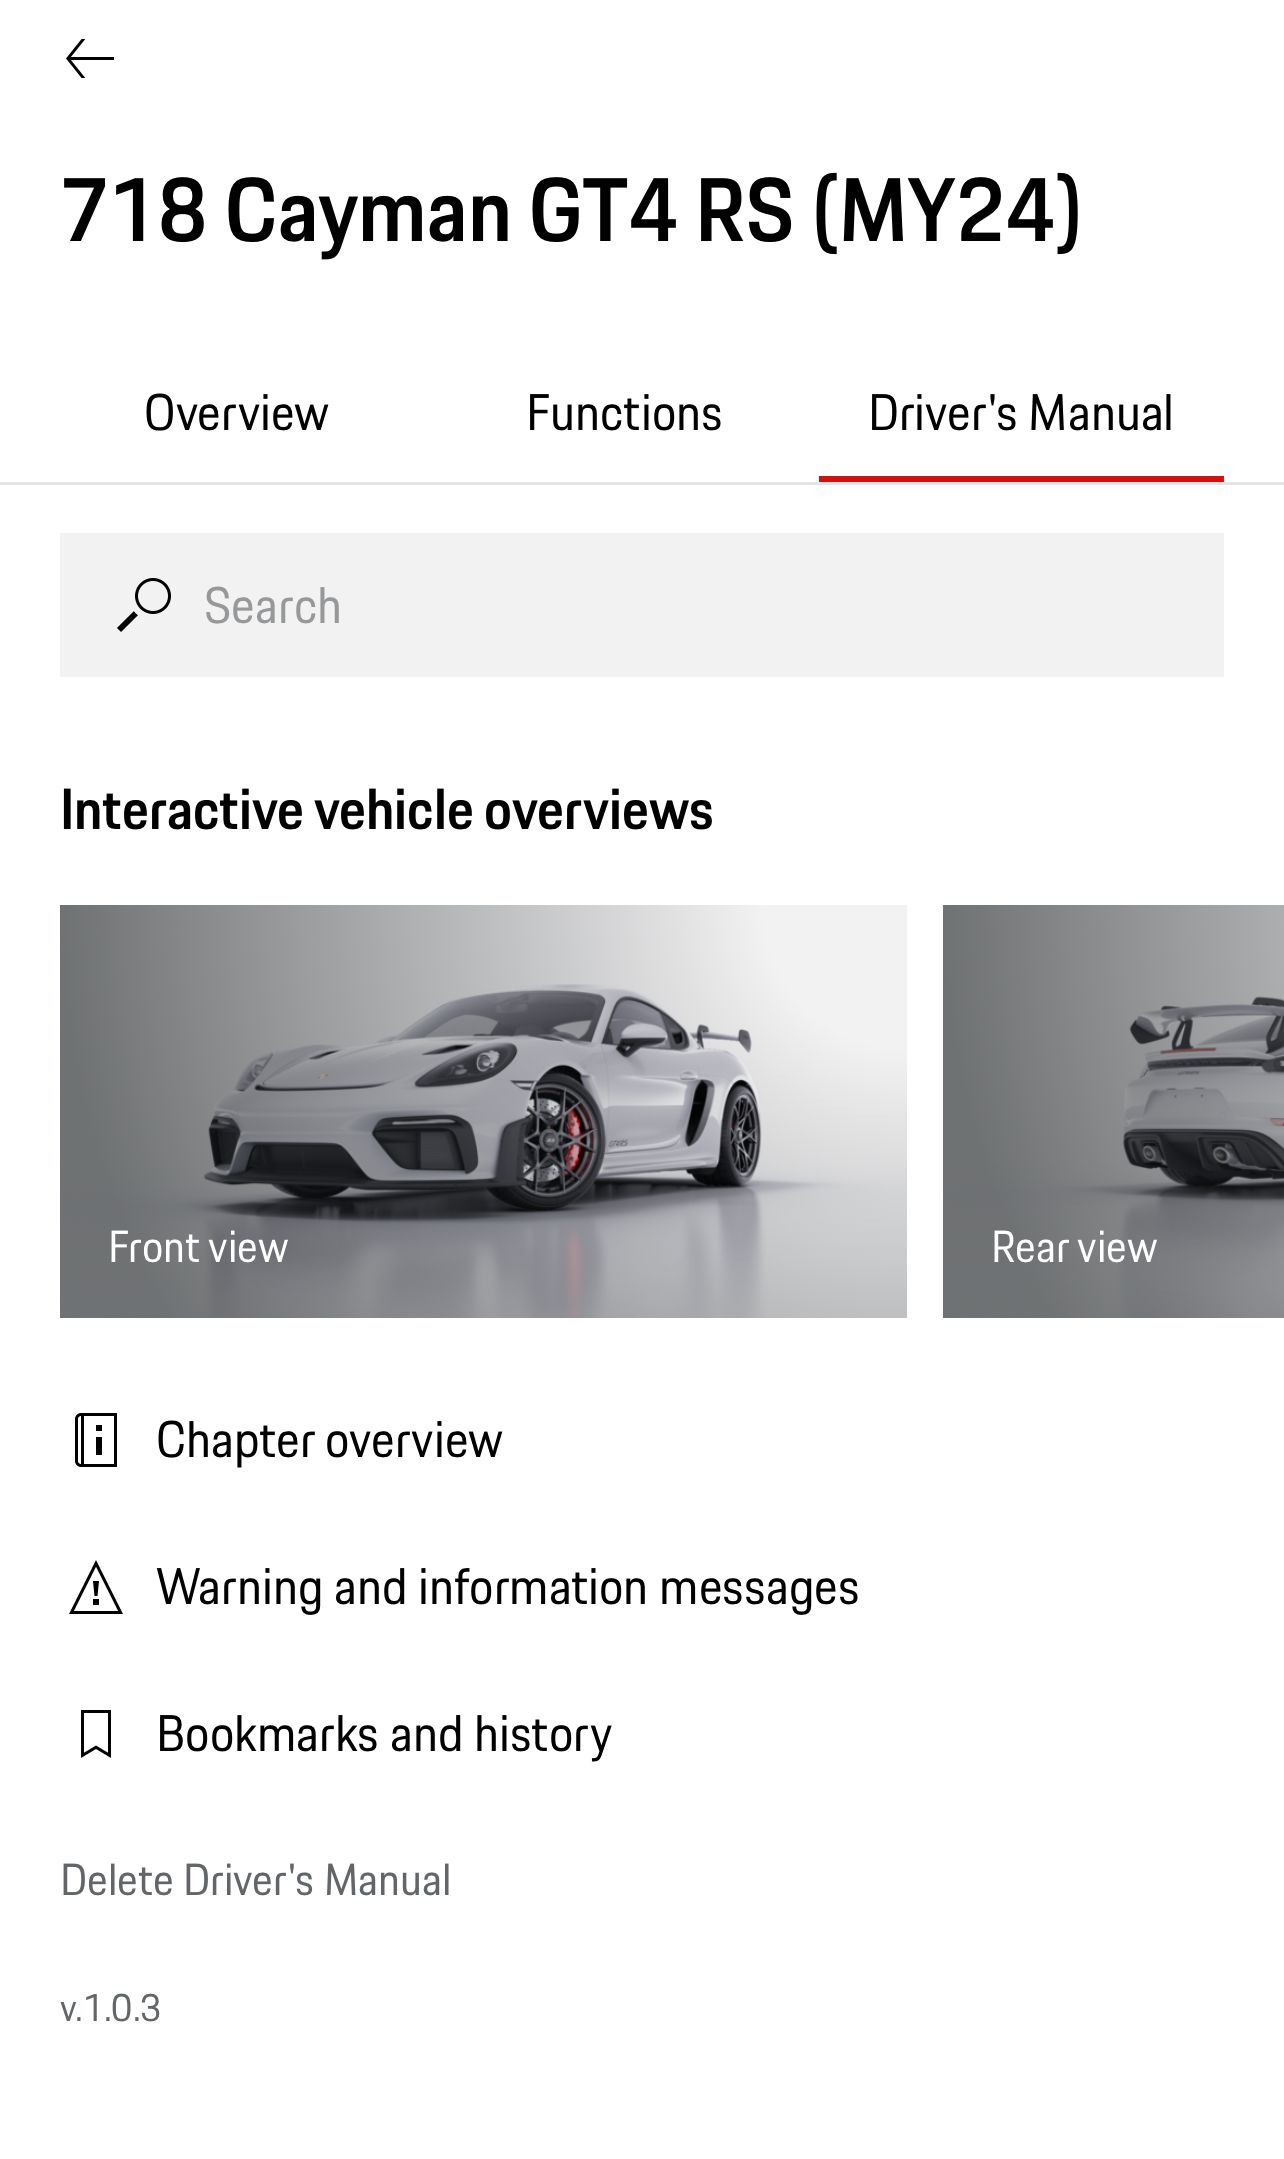The height and width of the screenshot is (2159, 1284).
Task: Click the v.1.0.3 version label
Action: click(x=110, y=2008)
